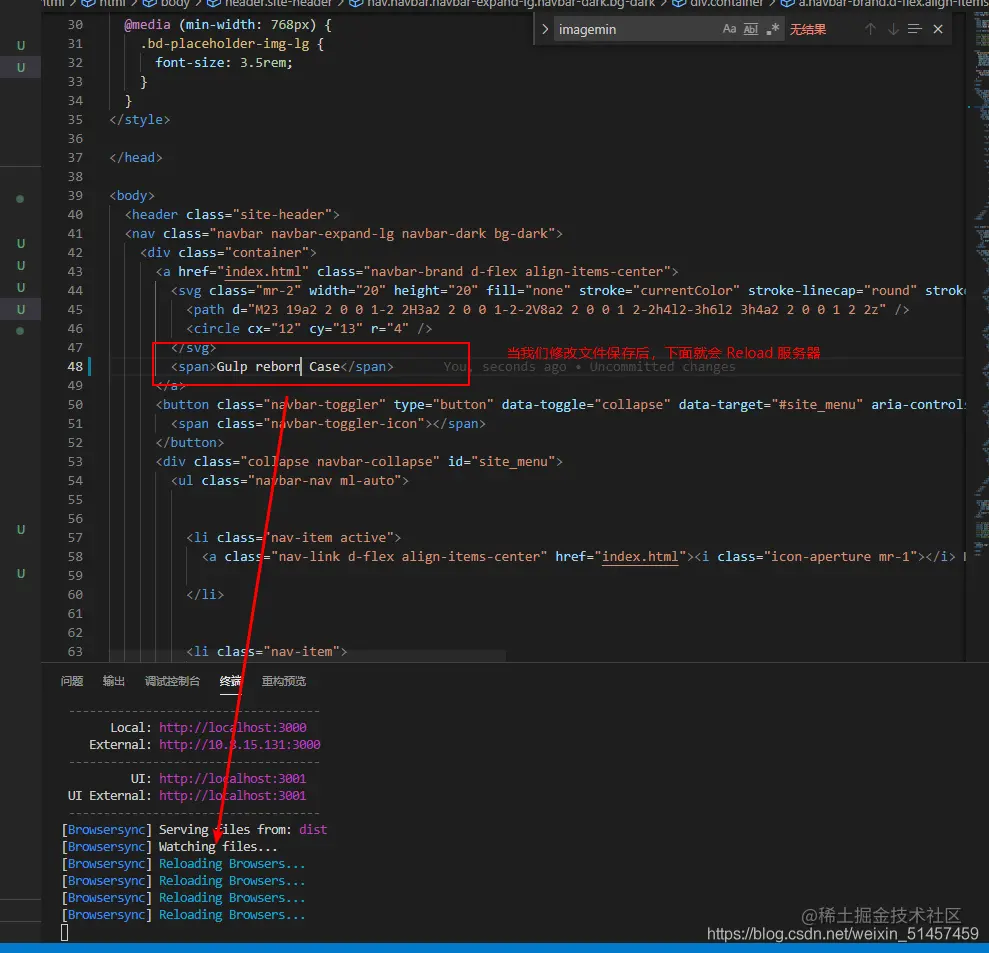Click the </head> tag on line 37

click(136, 158)
